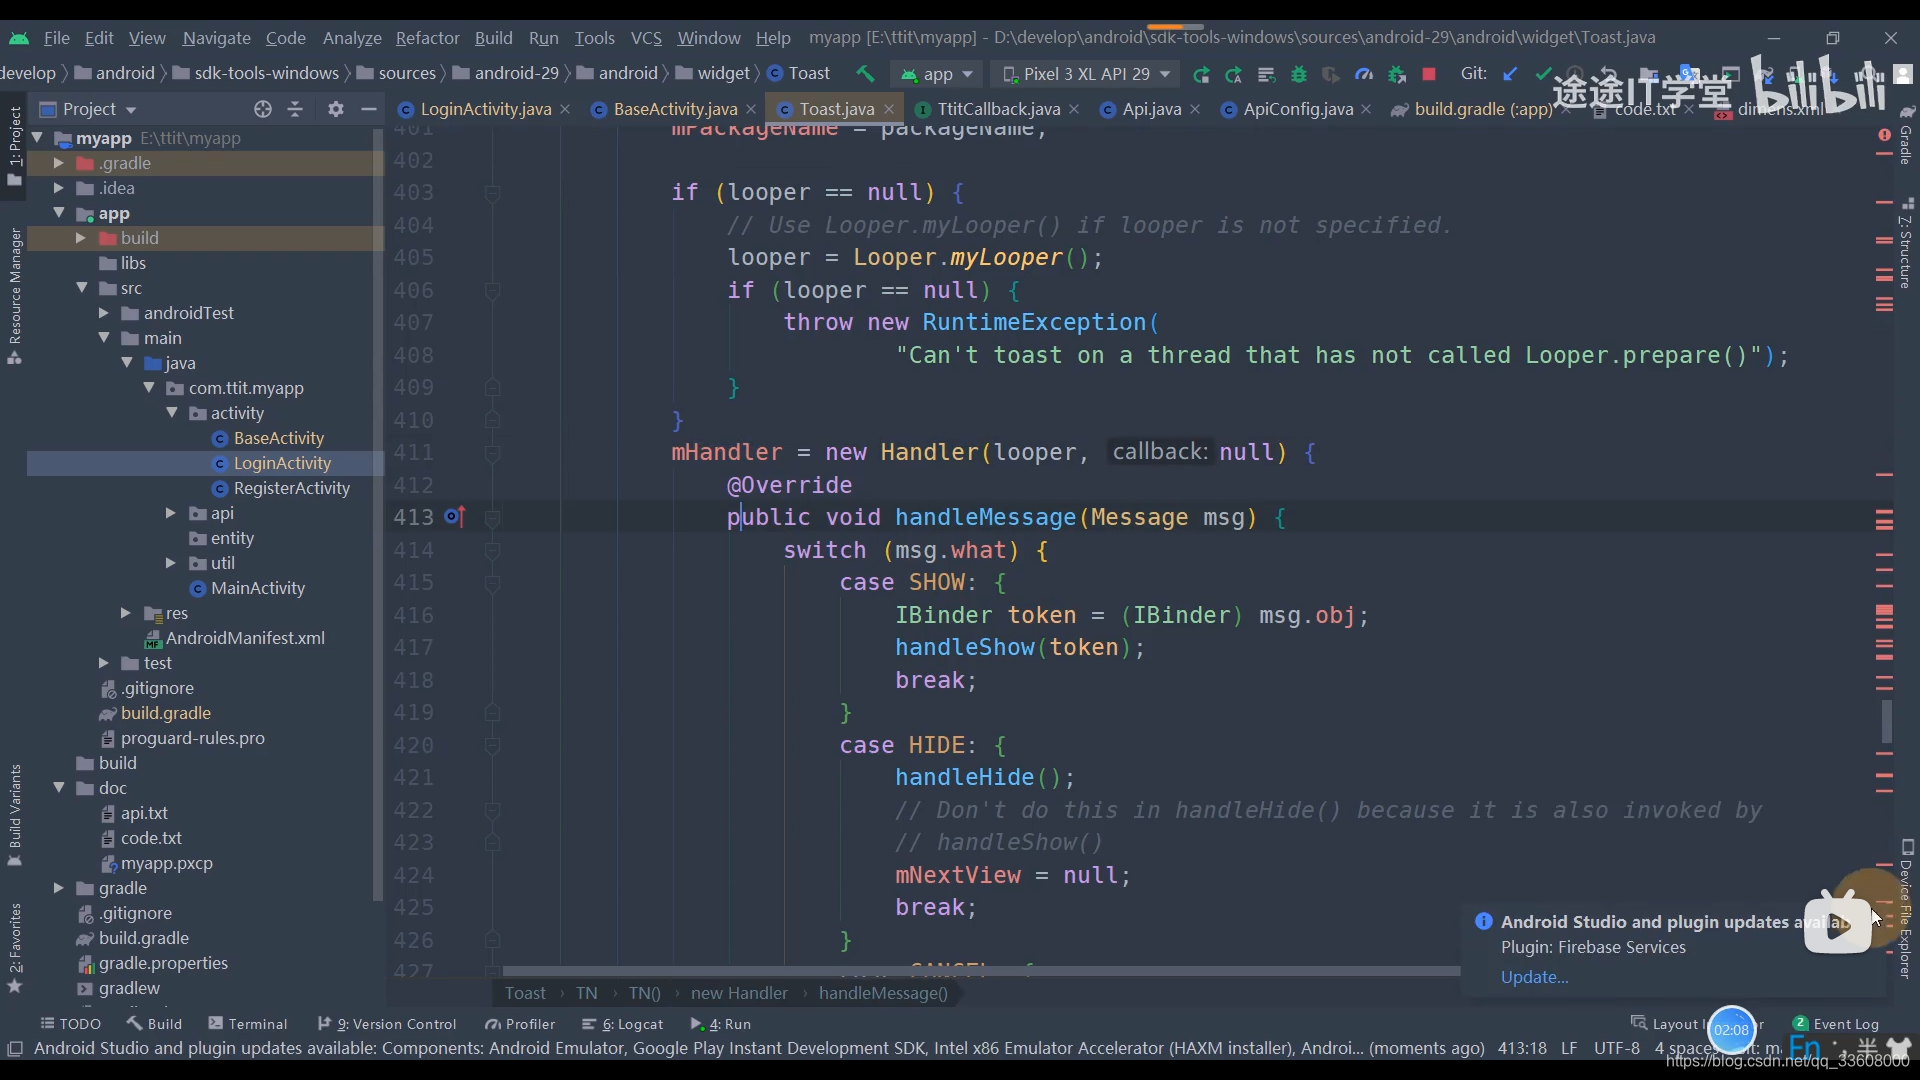
Task: Click the tool window toggle icon in status bar
Action: coord(15,1049)
